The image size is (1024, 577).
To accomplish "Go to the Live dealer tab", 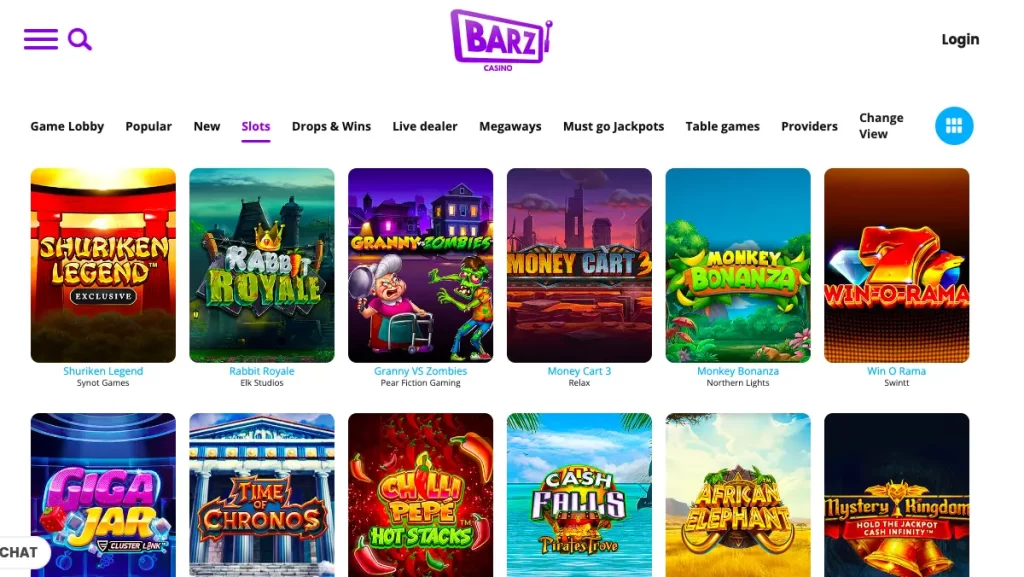I will [x=424, y=126].
